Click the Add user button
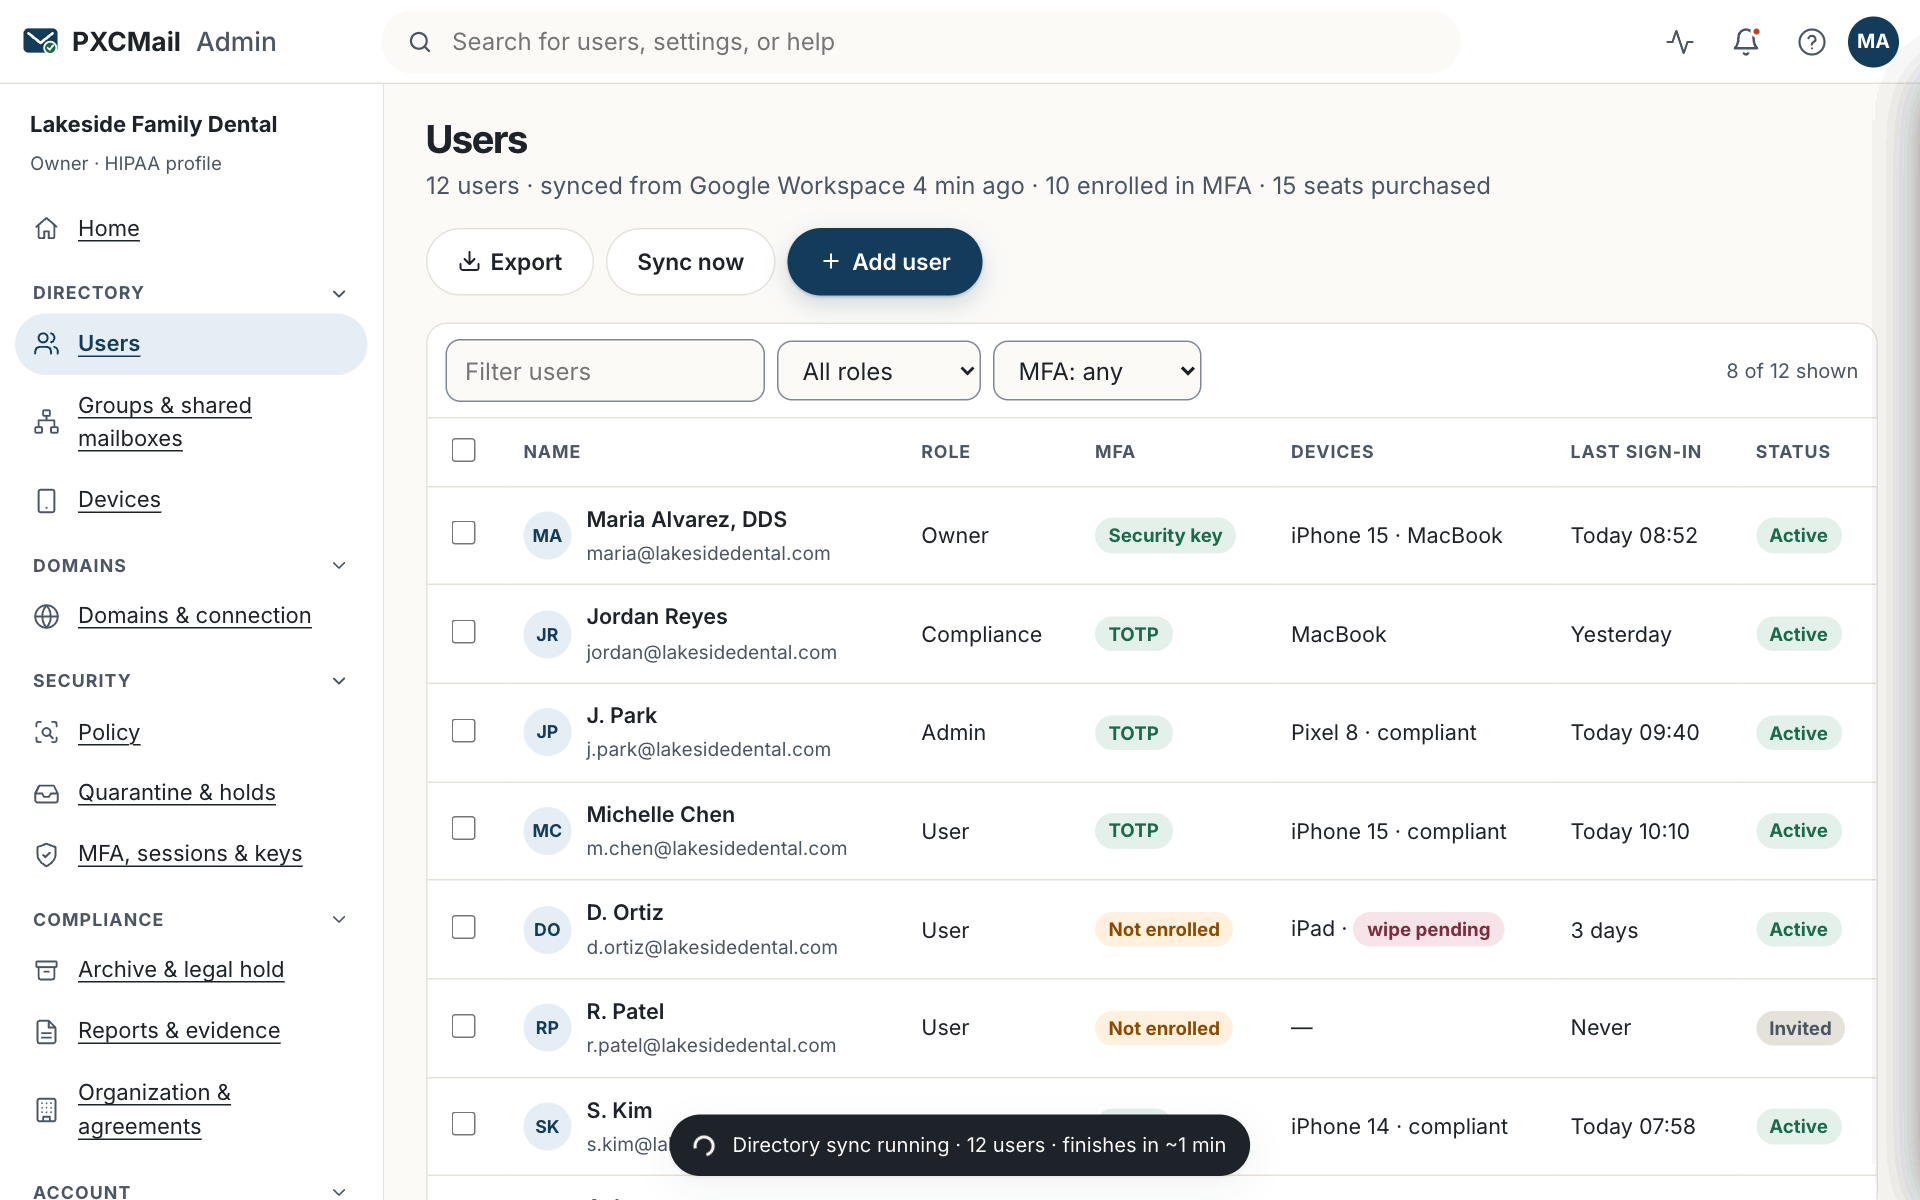This screenshot has height=1200, width=1920. click(x=884, y=262)
